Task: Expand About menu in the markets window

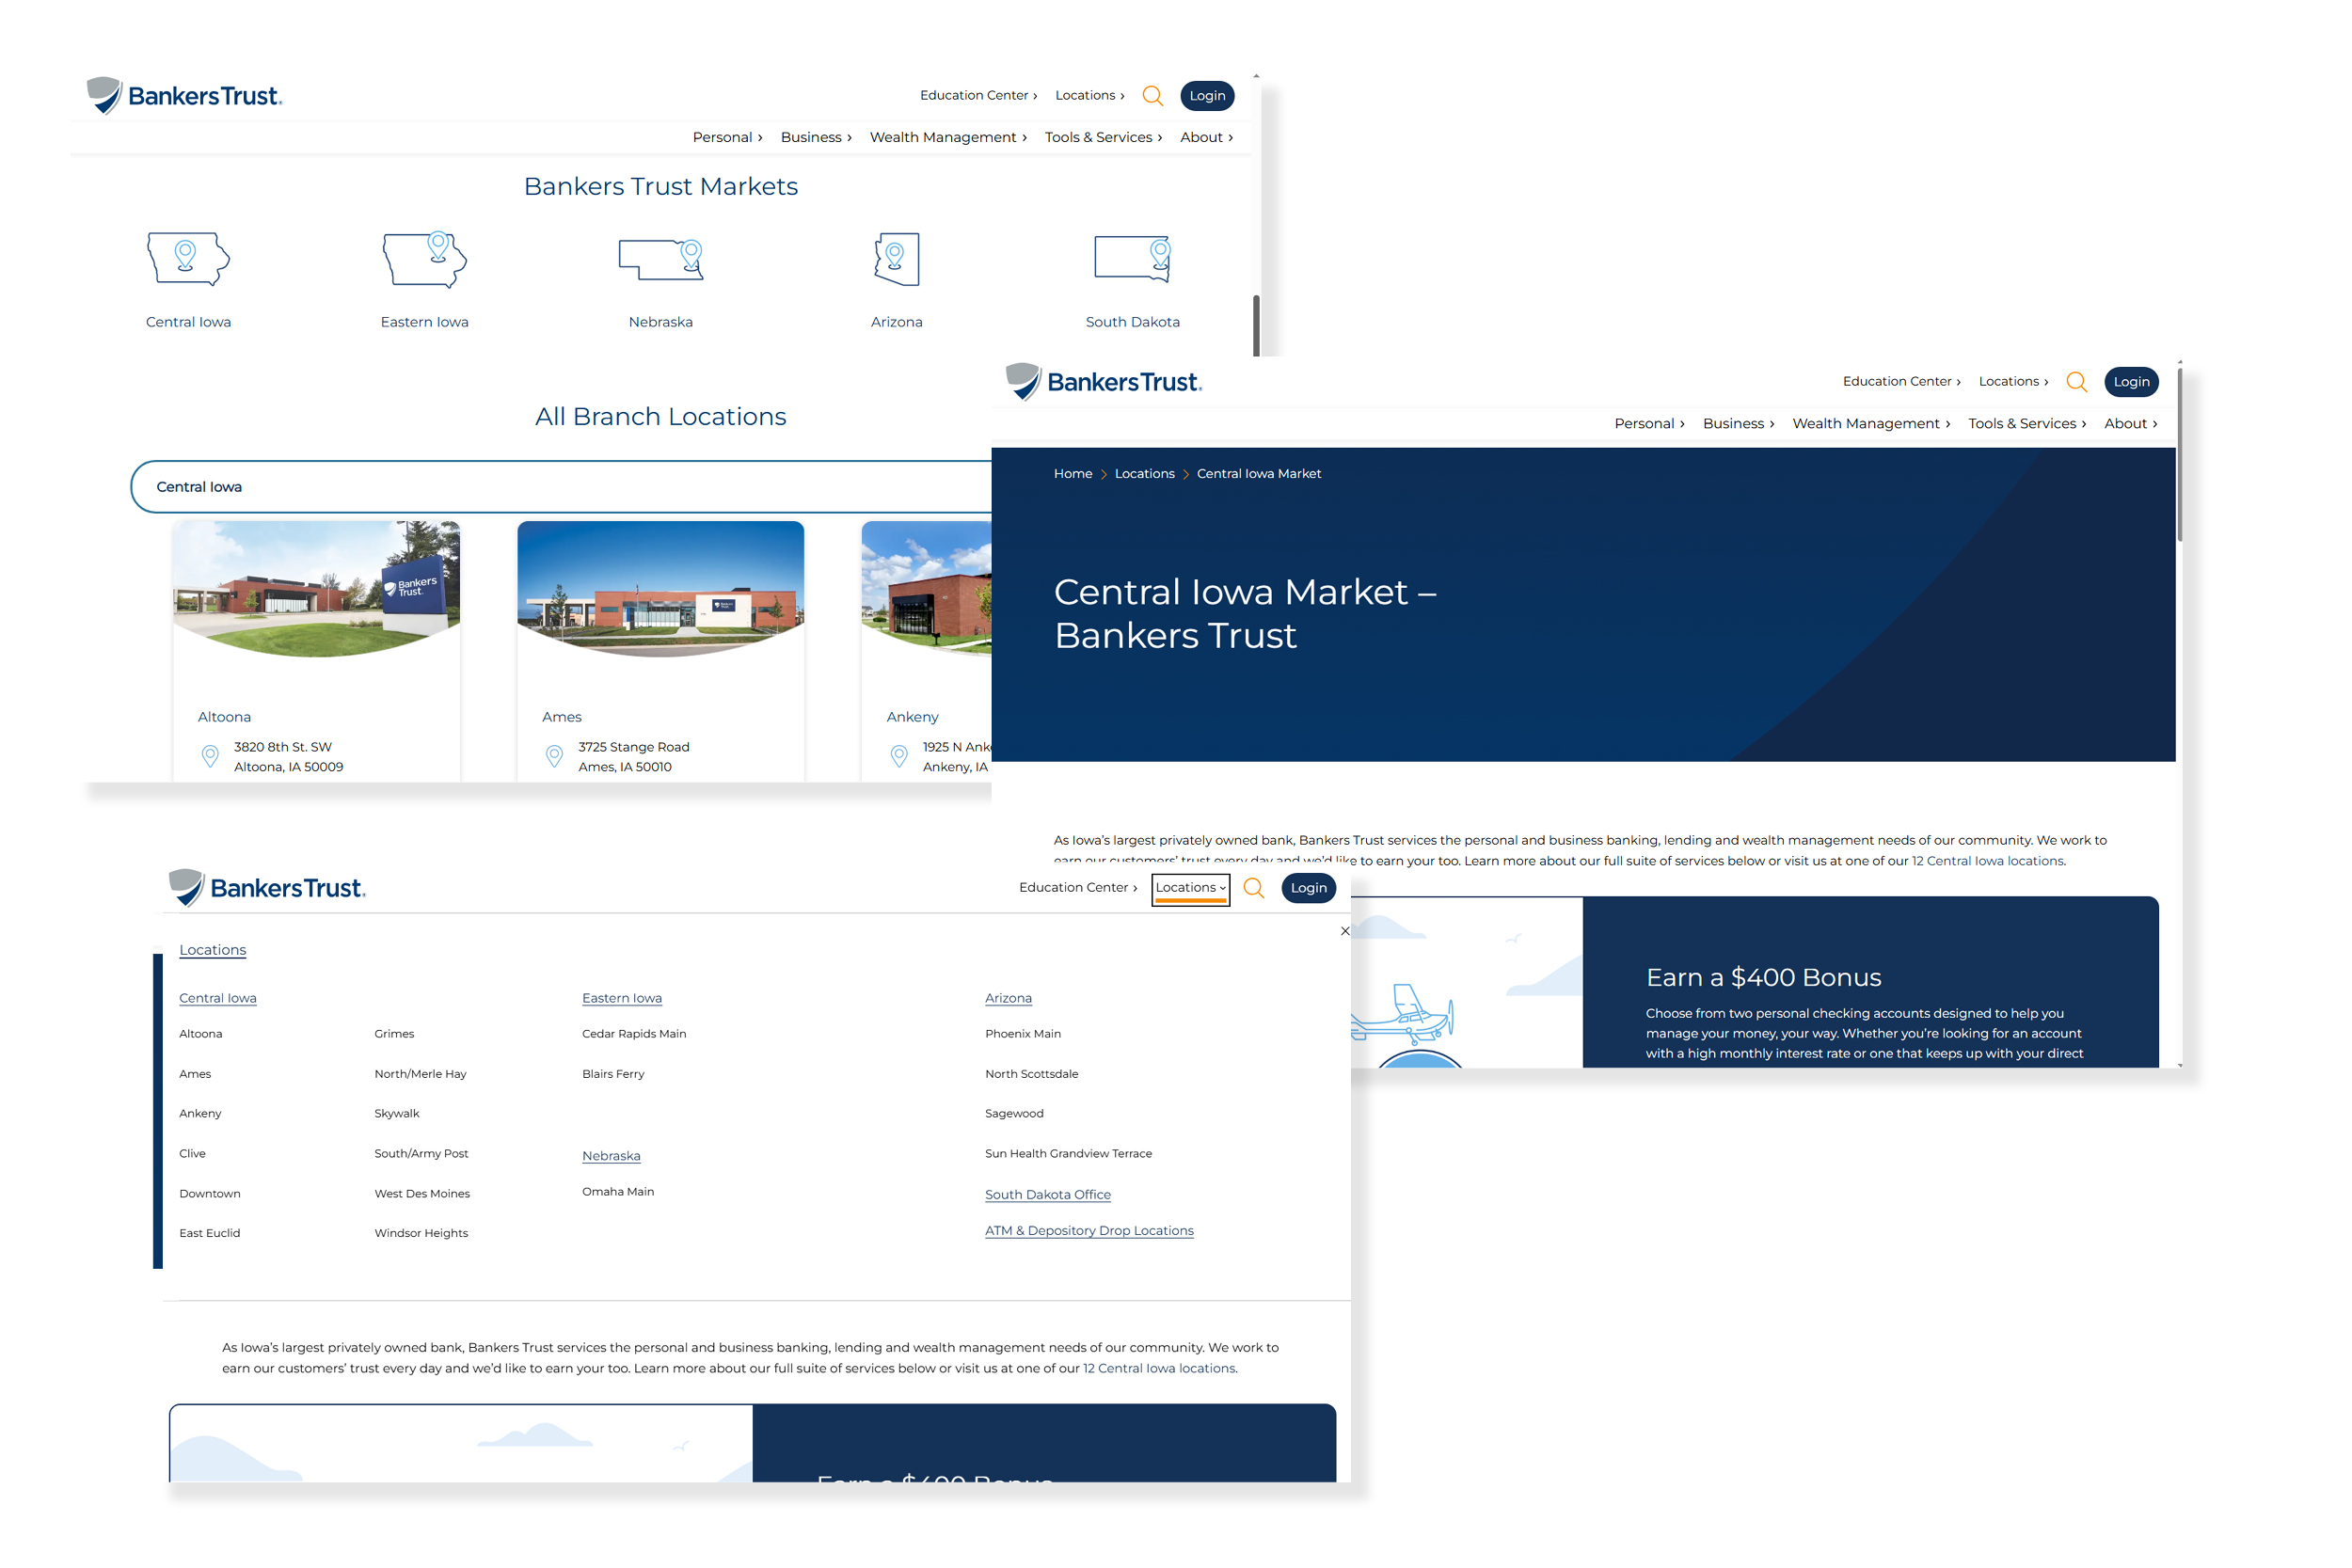Action: coord(1206,137)
